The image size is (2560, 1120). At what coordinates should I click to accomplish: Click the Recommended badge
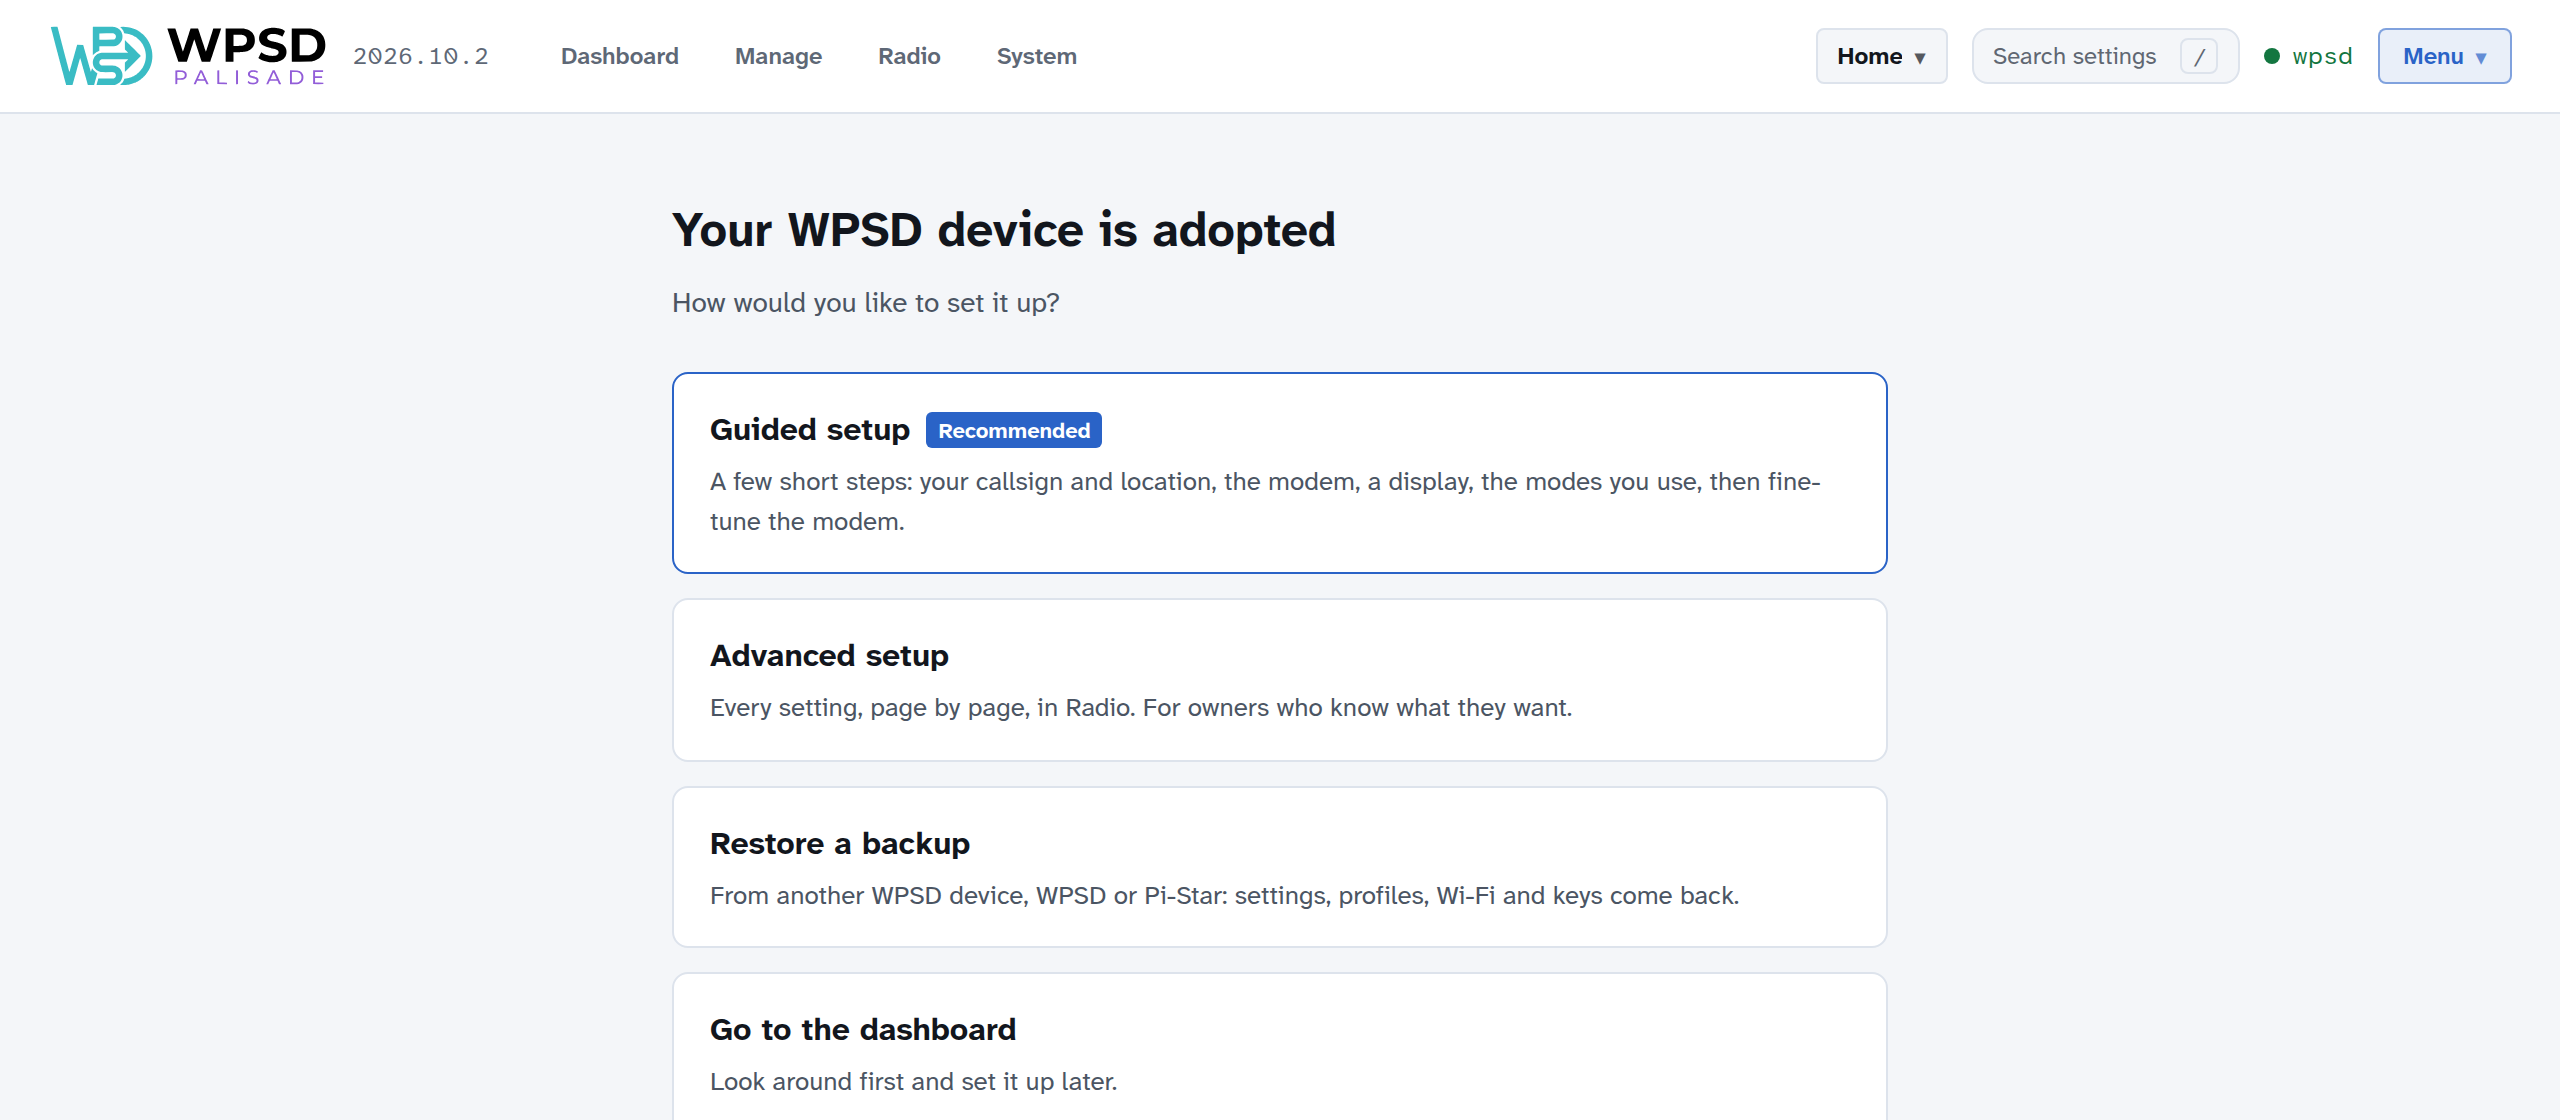1013,430
